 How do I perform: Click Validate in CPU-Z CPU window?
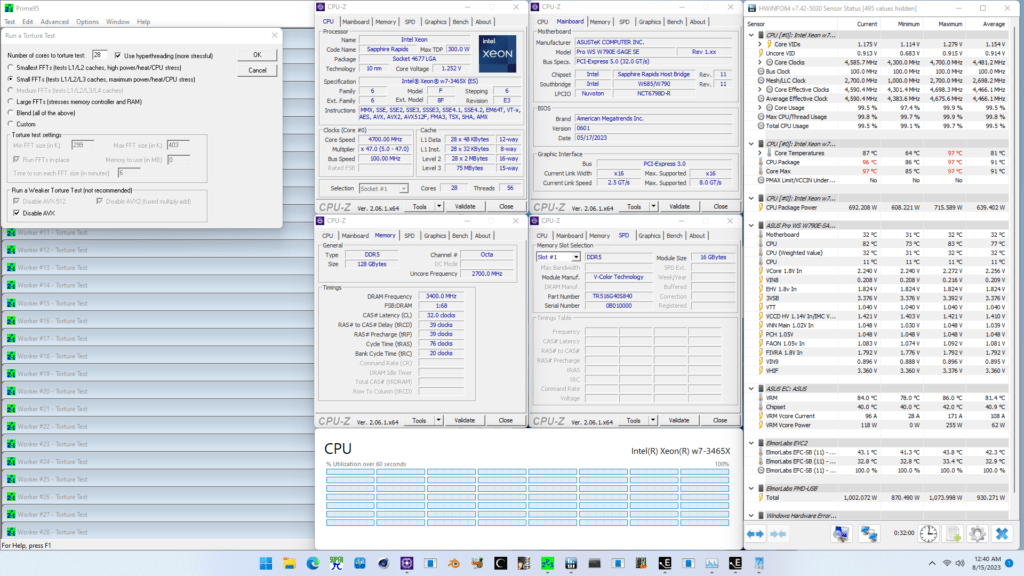point(465,206)
